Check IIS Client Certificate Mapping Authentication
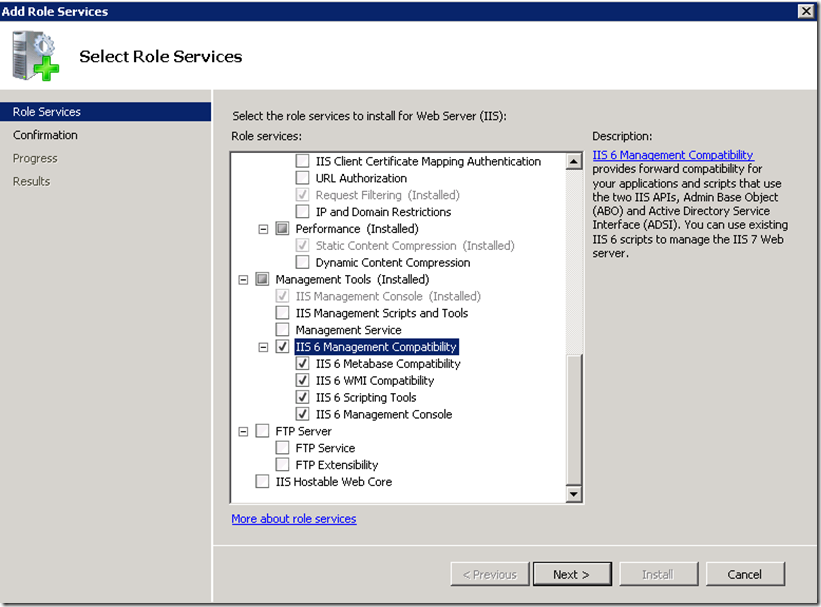821x607 pixels. pyautogui.click(x=302, y=161)
